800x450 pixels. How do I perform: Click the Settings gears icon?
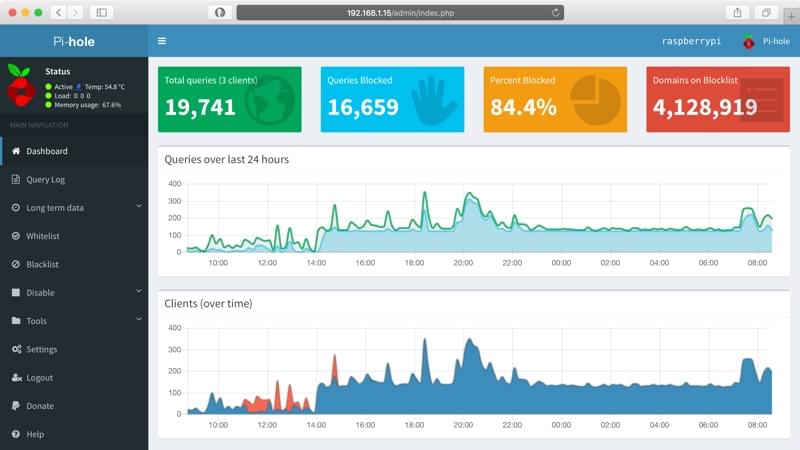click(x=16, y=349)
